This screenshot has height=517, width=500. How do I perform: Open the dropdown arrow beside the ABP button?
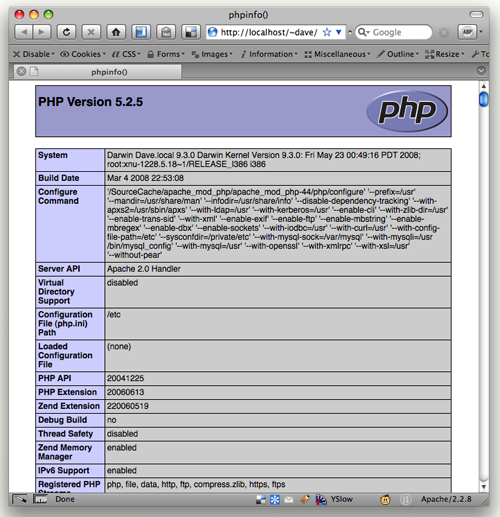[481, 32]
